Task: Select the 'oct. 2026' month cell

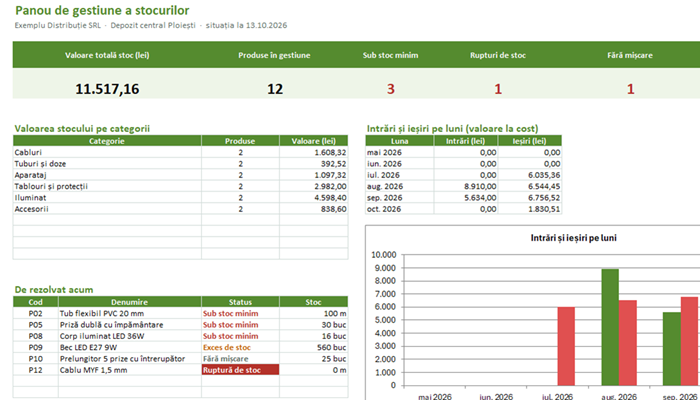Action: pyautogui.click(x=400, y=209)
